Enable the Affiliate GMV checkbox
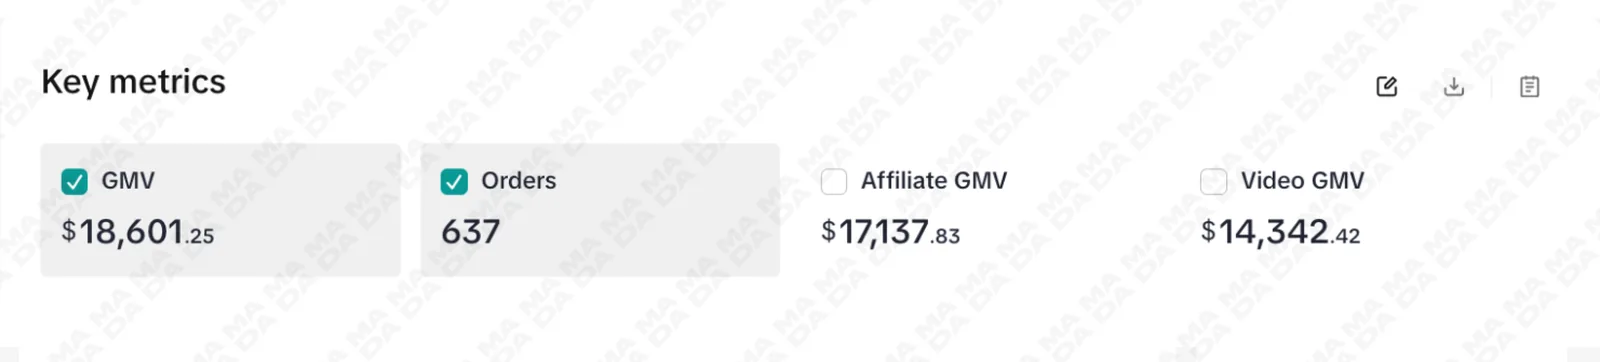Image resolution: width=1600 pixels, height=362 pixels. [834, 181]
